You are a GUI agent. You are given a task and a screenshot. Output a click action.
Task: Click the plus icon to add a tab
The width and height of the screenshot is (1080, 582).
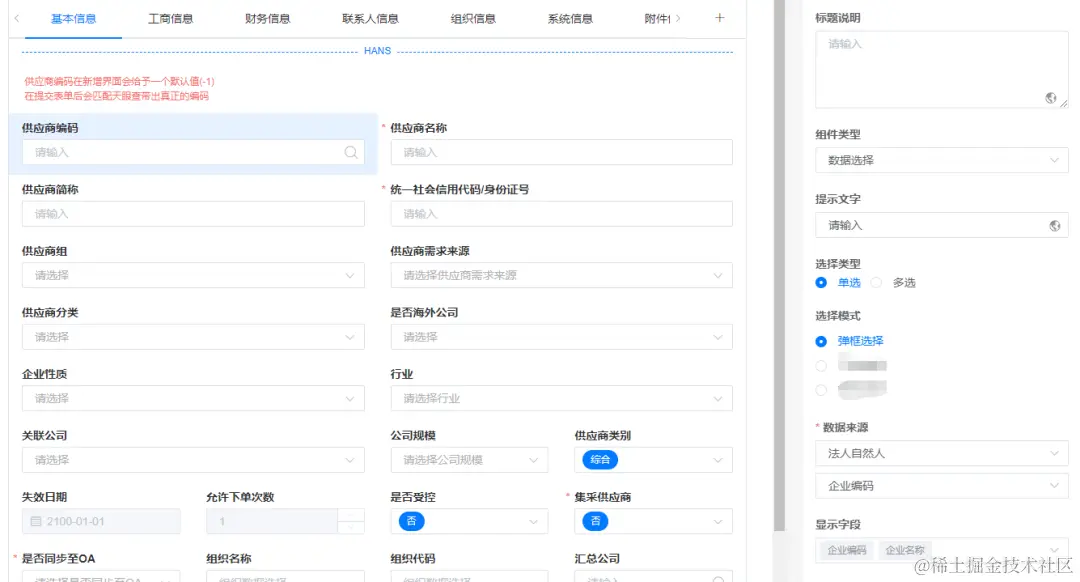719,17
